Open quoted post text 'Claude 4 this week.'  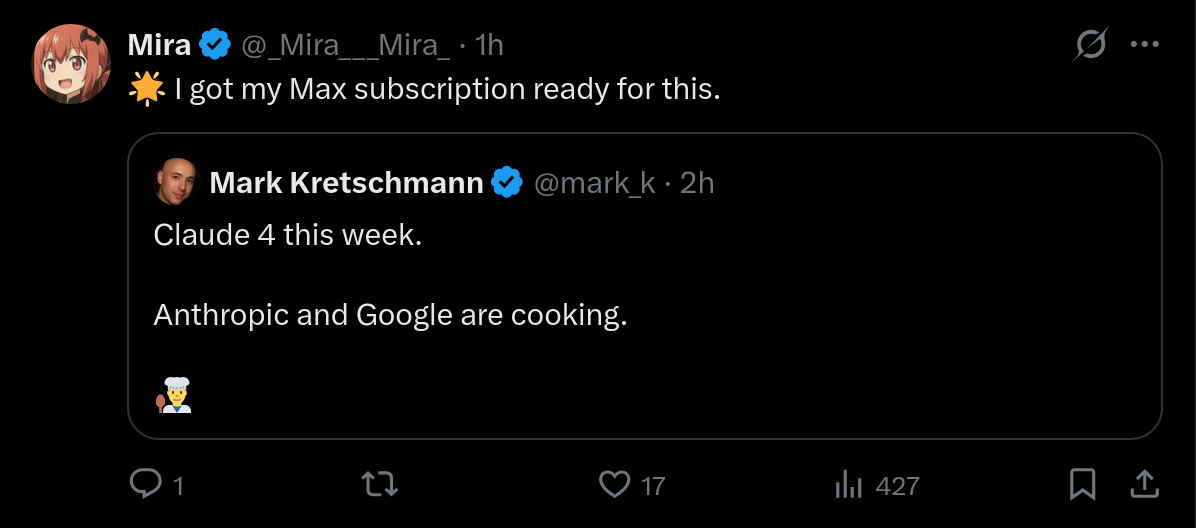tap(288, 234)
